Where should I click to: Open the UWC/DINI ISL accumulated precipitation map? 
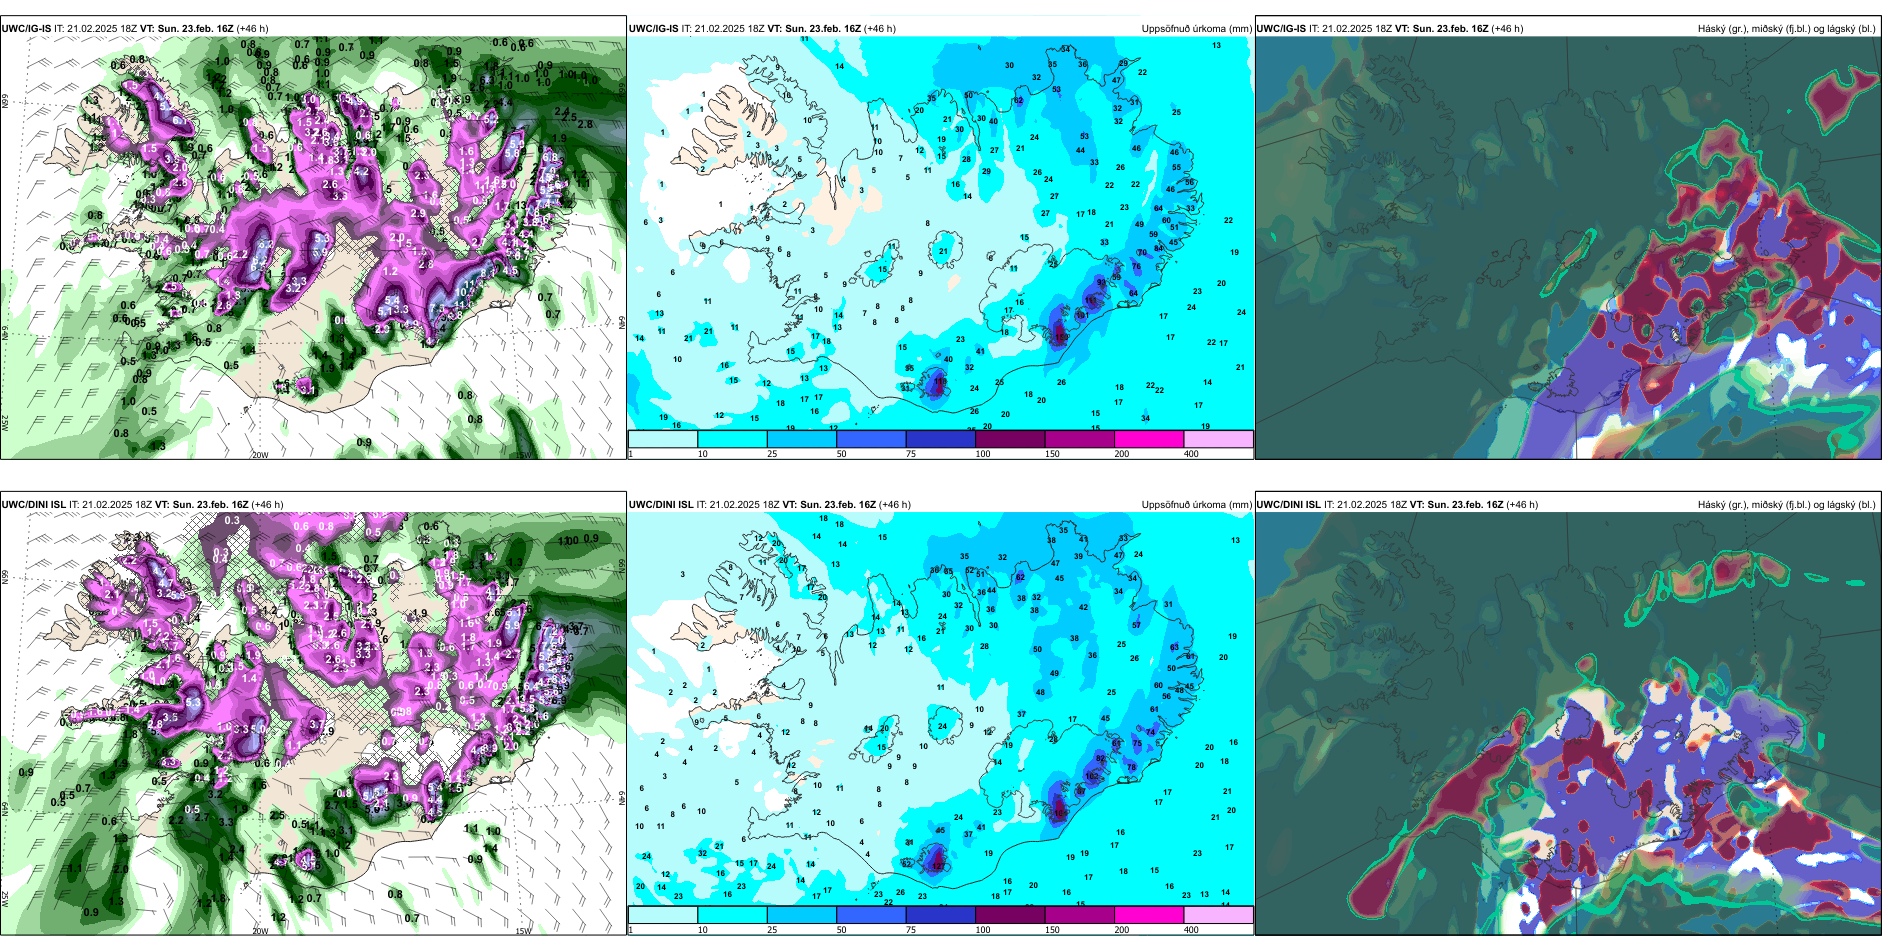point(940,724)
